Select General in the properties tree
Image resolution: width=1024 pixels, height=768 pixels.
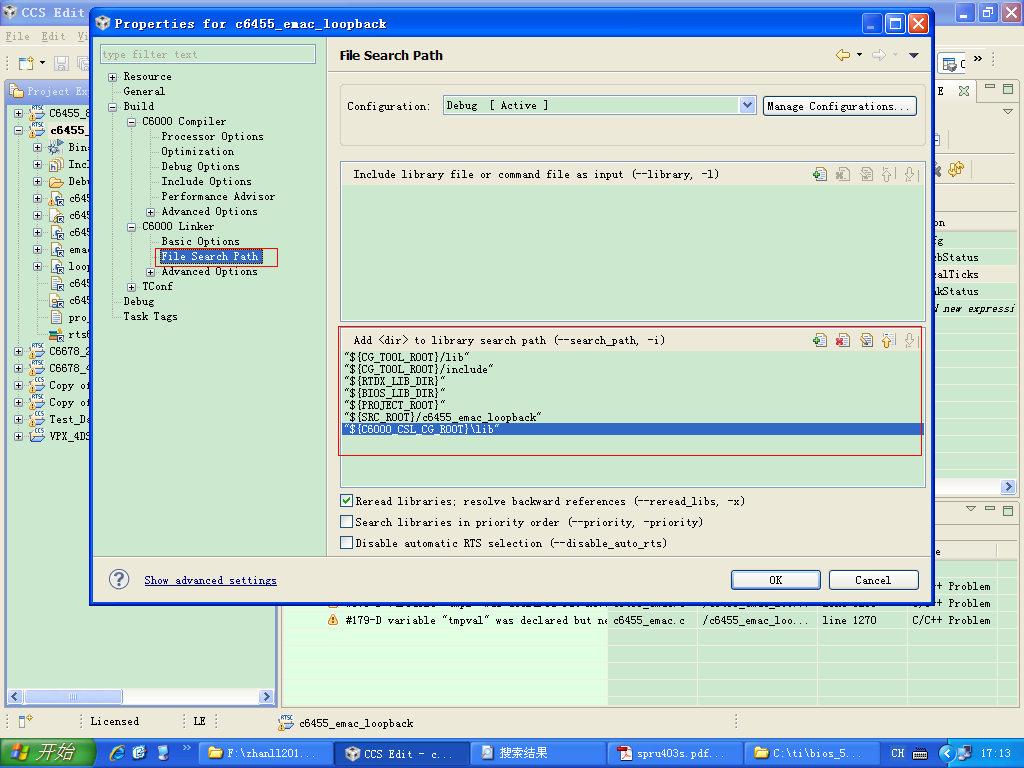144,91
